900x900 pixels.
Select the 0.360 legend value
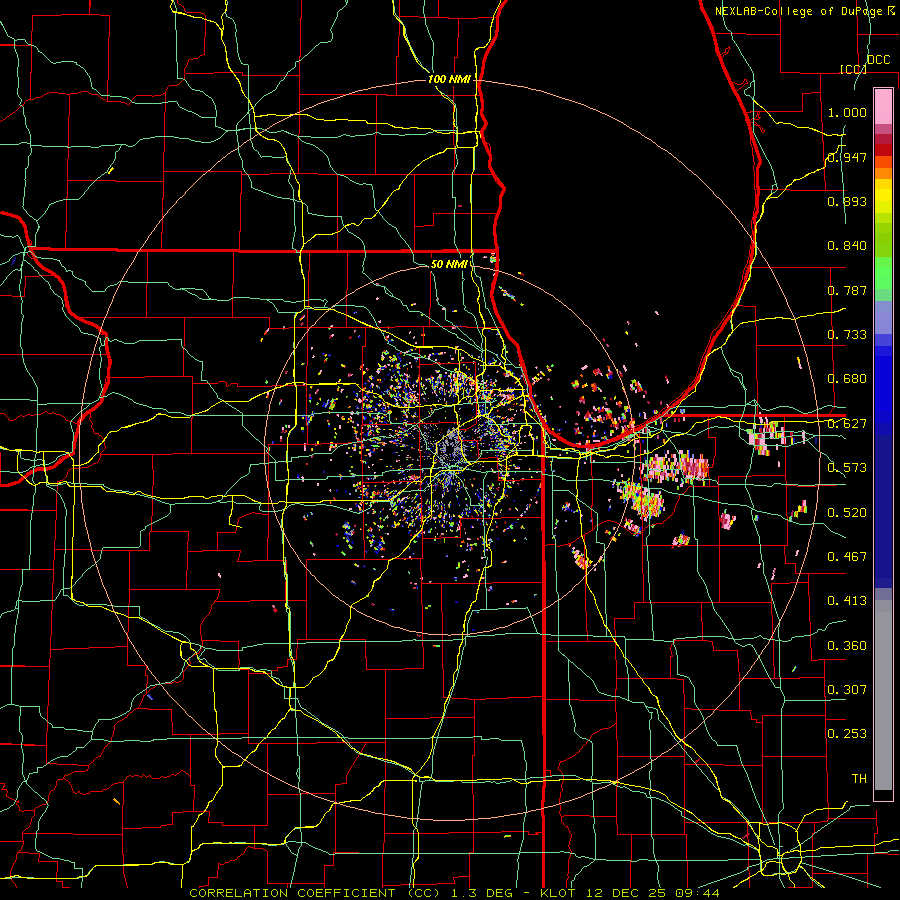pyautogui.click(x=847, y=646)
